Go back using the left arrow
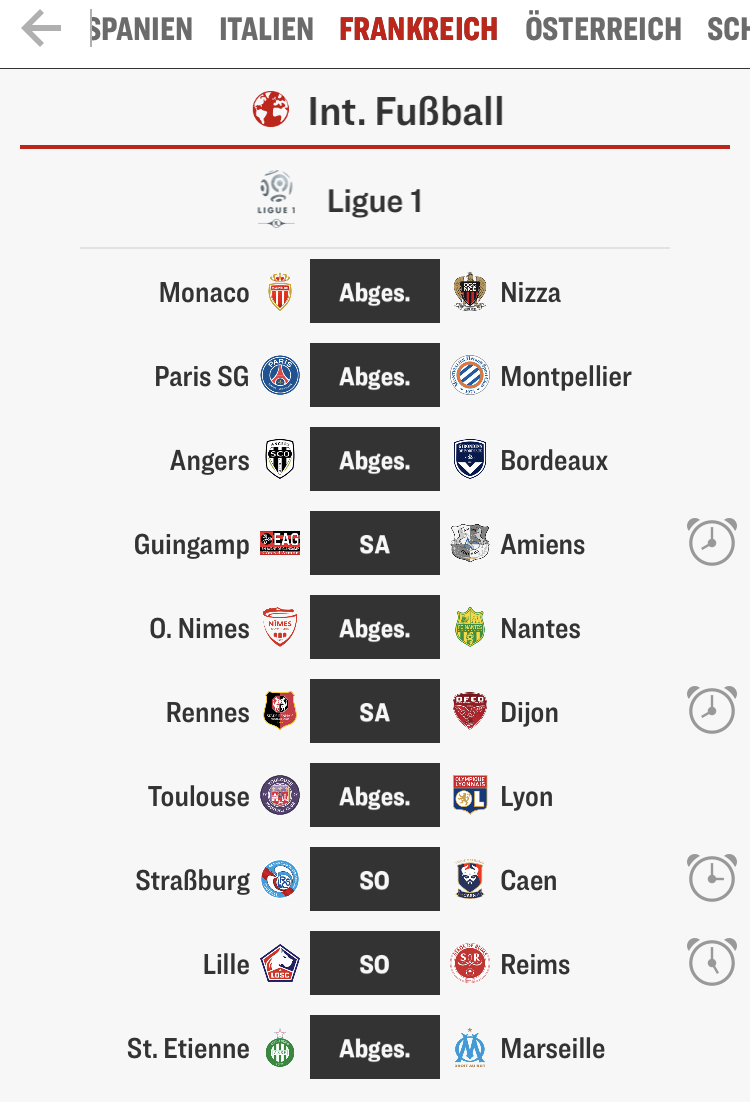The width and height of the screenshot is (750, 1102). (41, 29)
